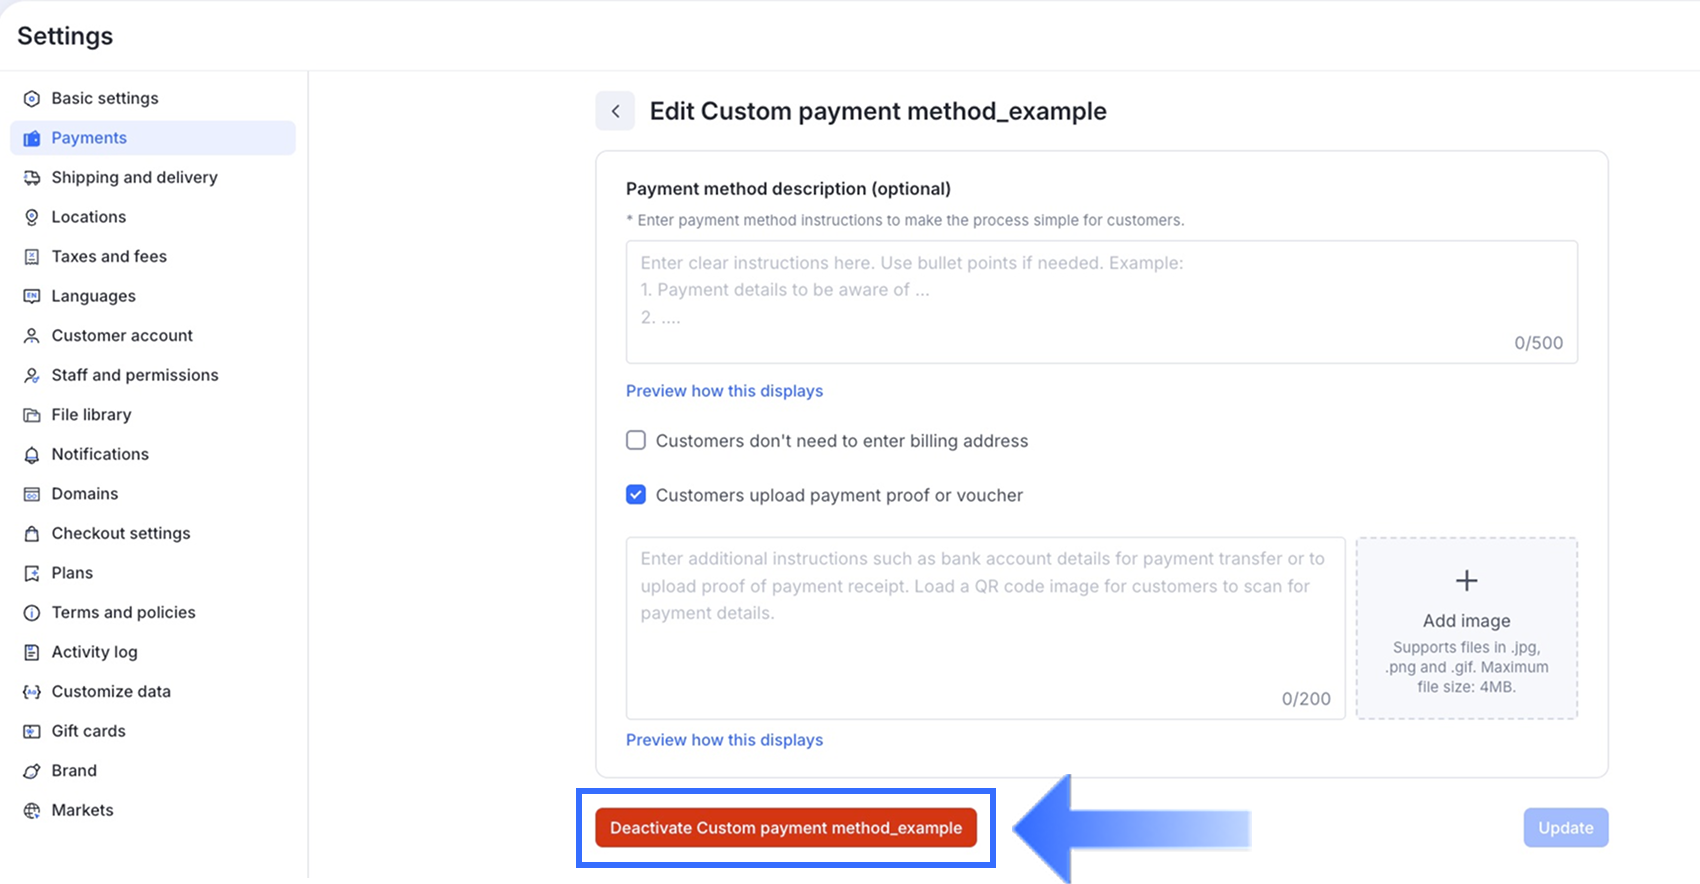Click the File library folder icon

coord(32,415)
